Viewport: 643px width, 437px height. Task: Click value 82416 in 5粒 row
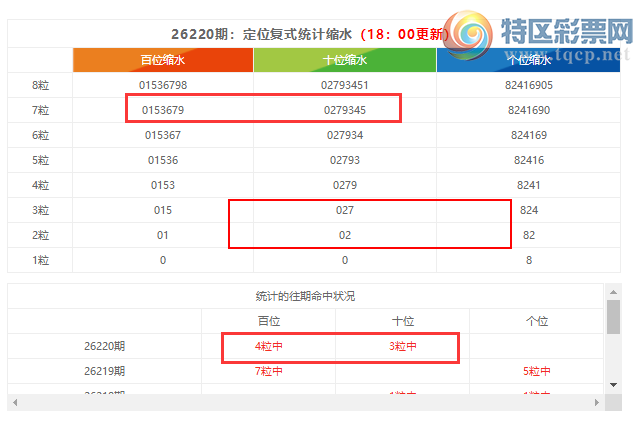point(529,160)
